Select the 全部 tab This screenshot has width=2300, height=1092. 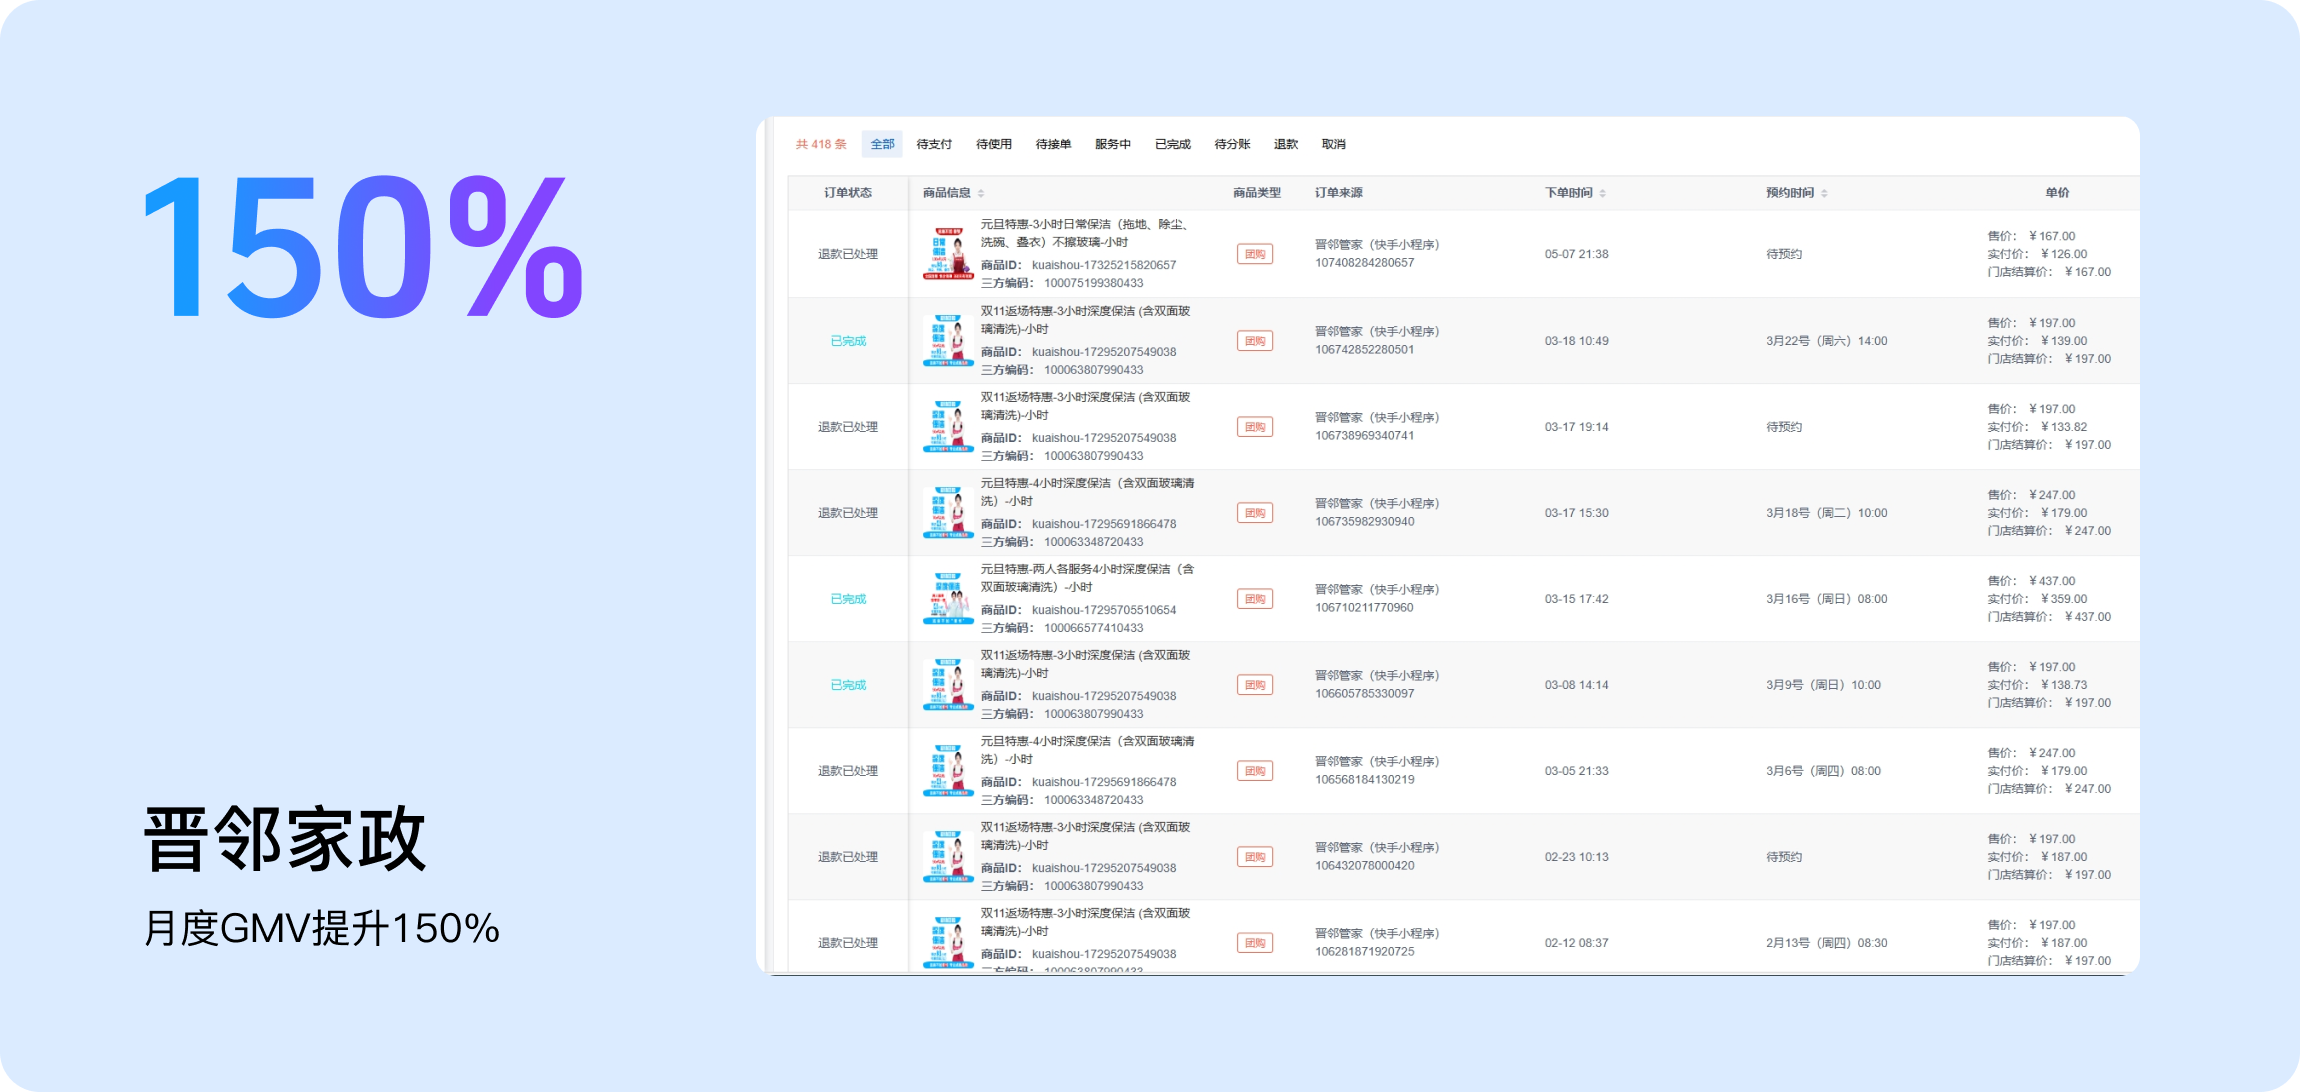point(882,144)
